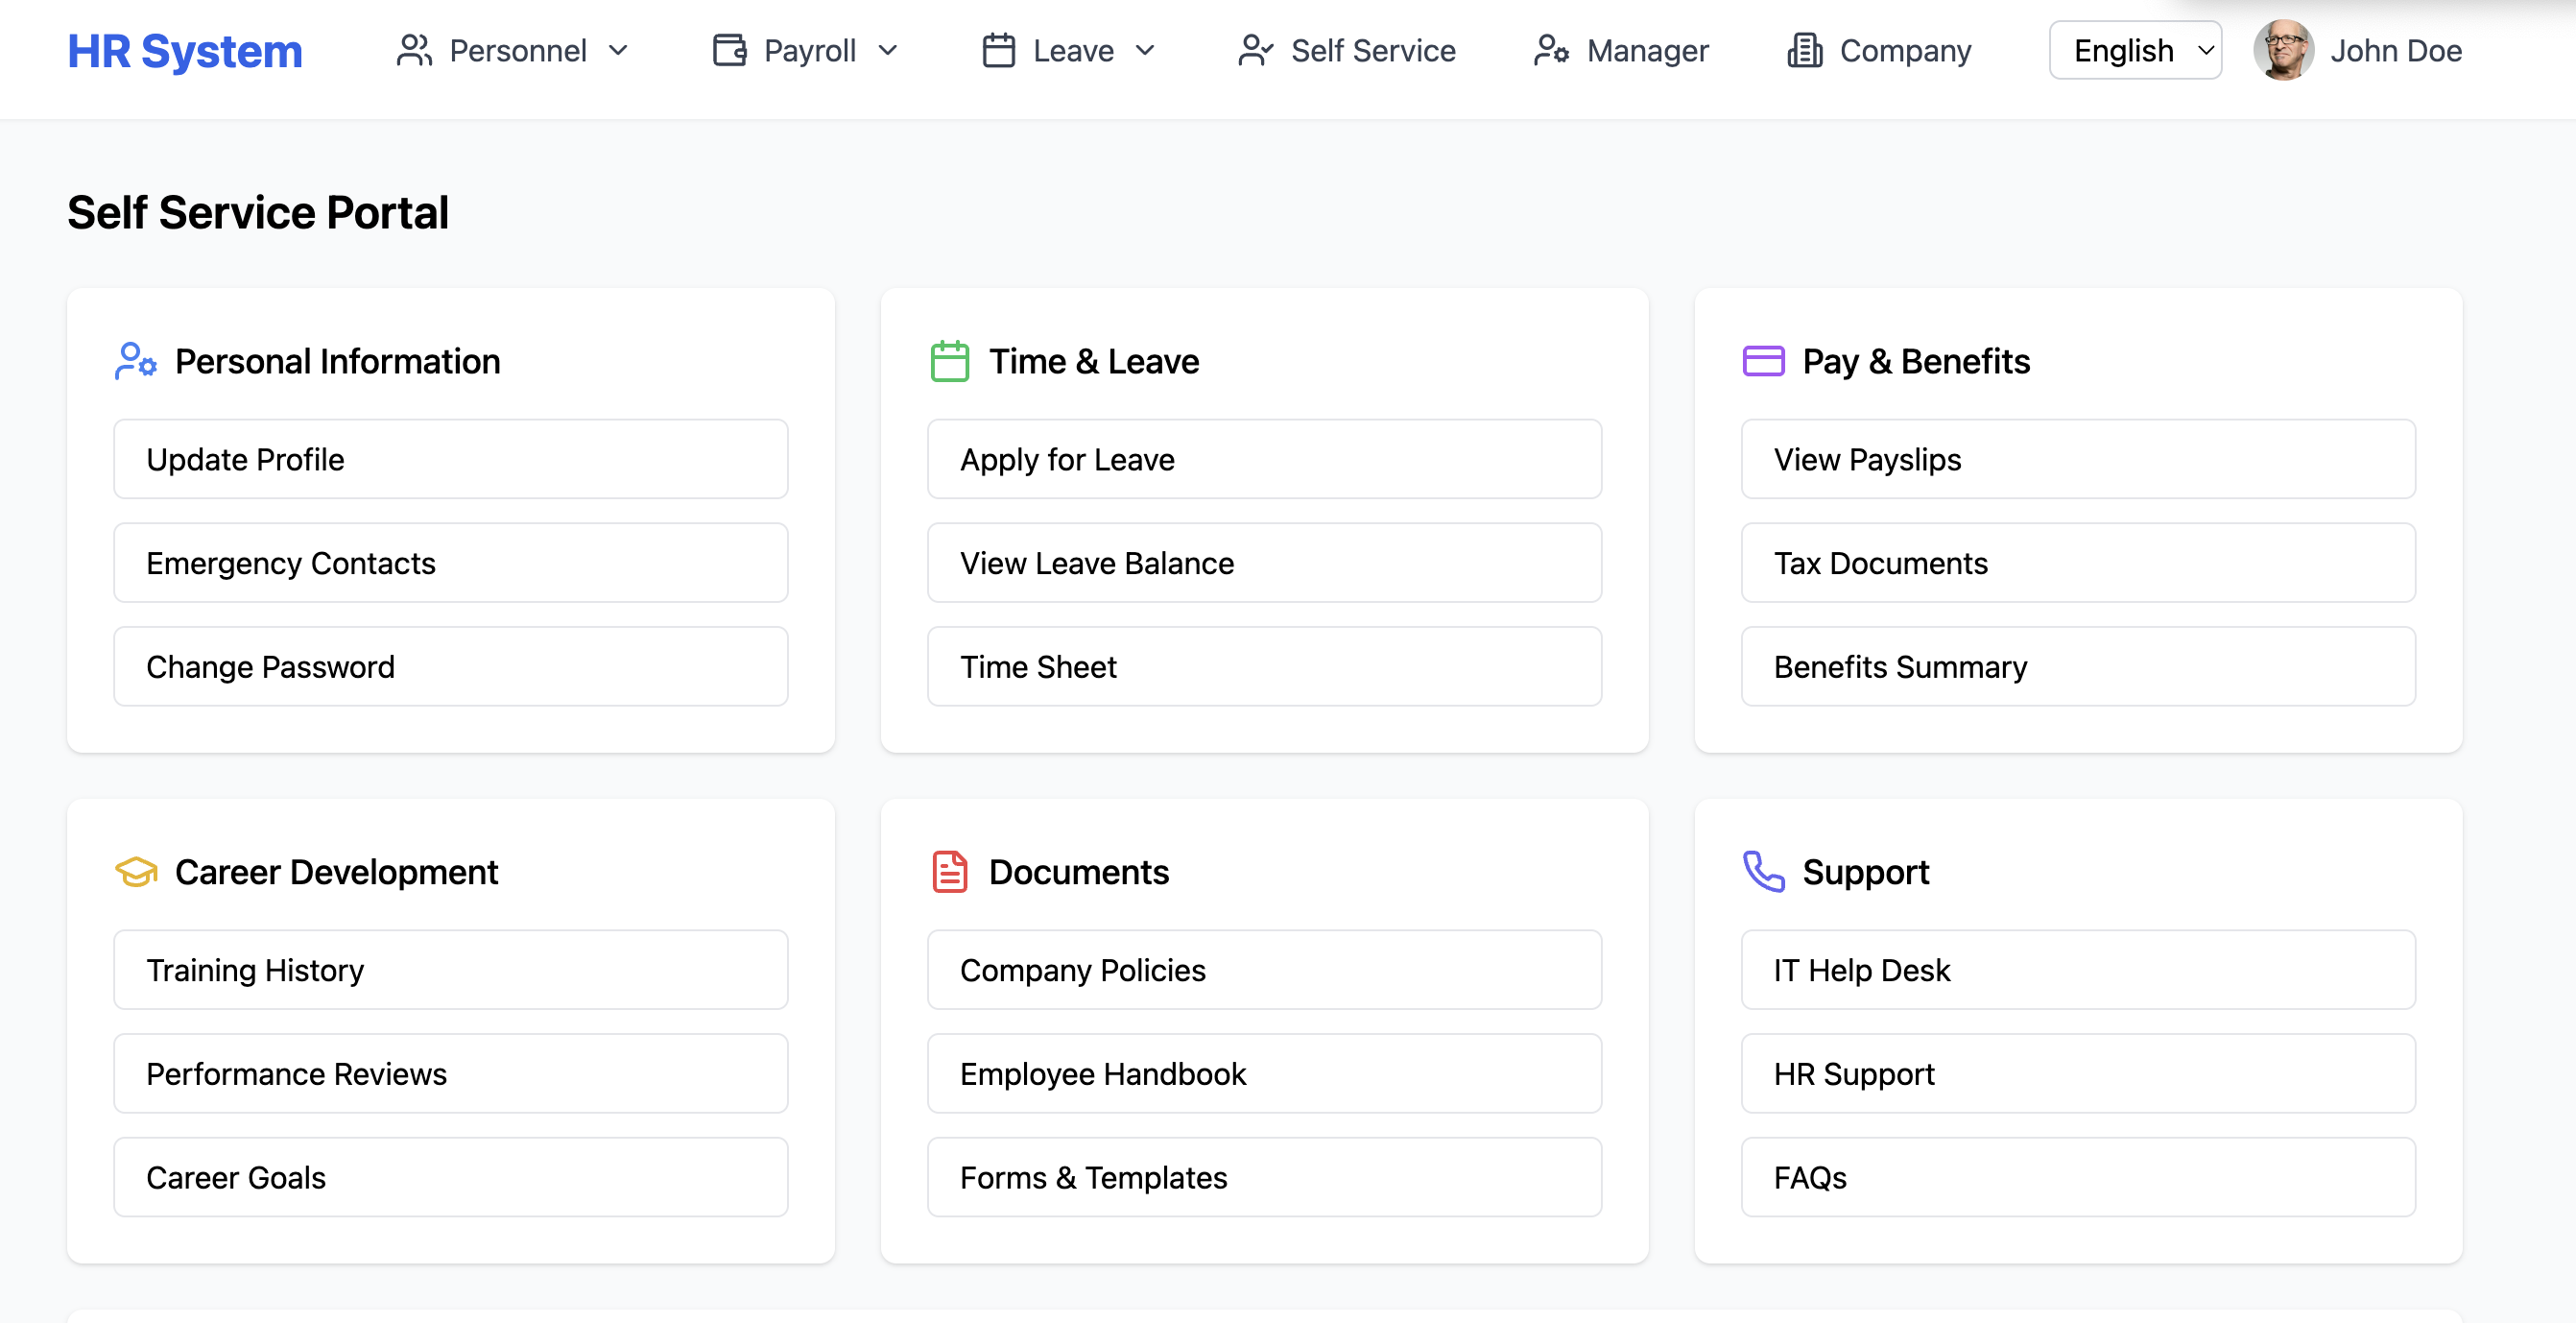
Task: Open Career Goals
Action: coord(451,1178)
